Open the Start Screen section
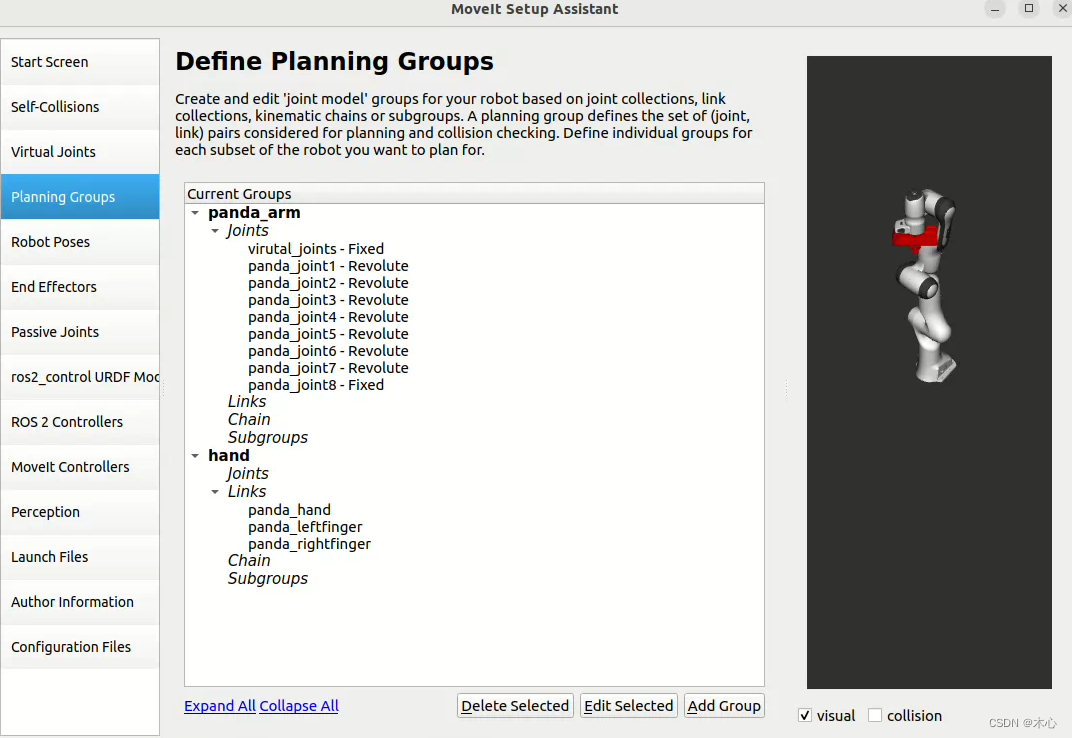 coord(80,62)
